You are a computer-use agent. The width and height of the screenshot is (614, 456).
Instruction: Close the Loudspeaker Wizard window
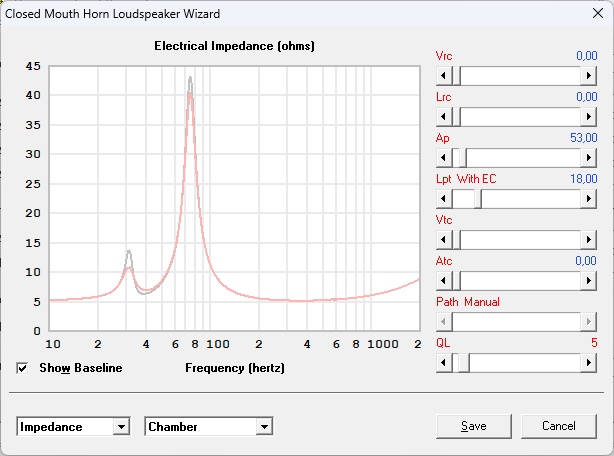(598, 13)
